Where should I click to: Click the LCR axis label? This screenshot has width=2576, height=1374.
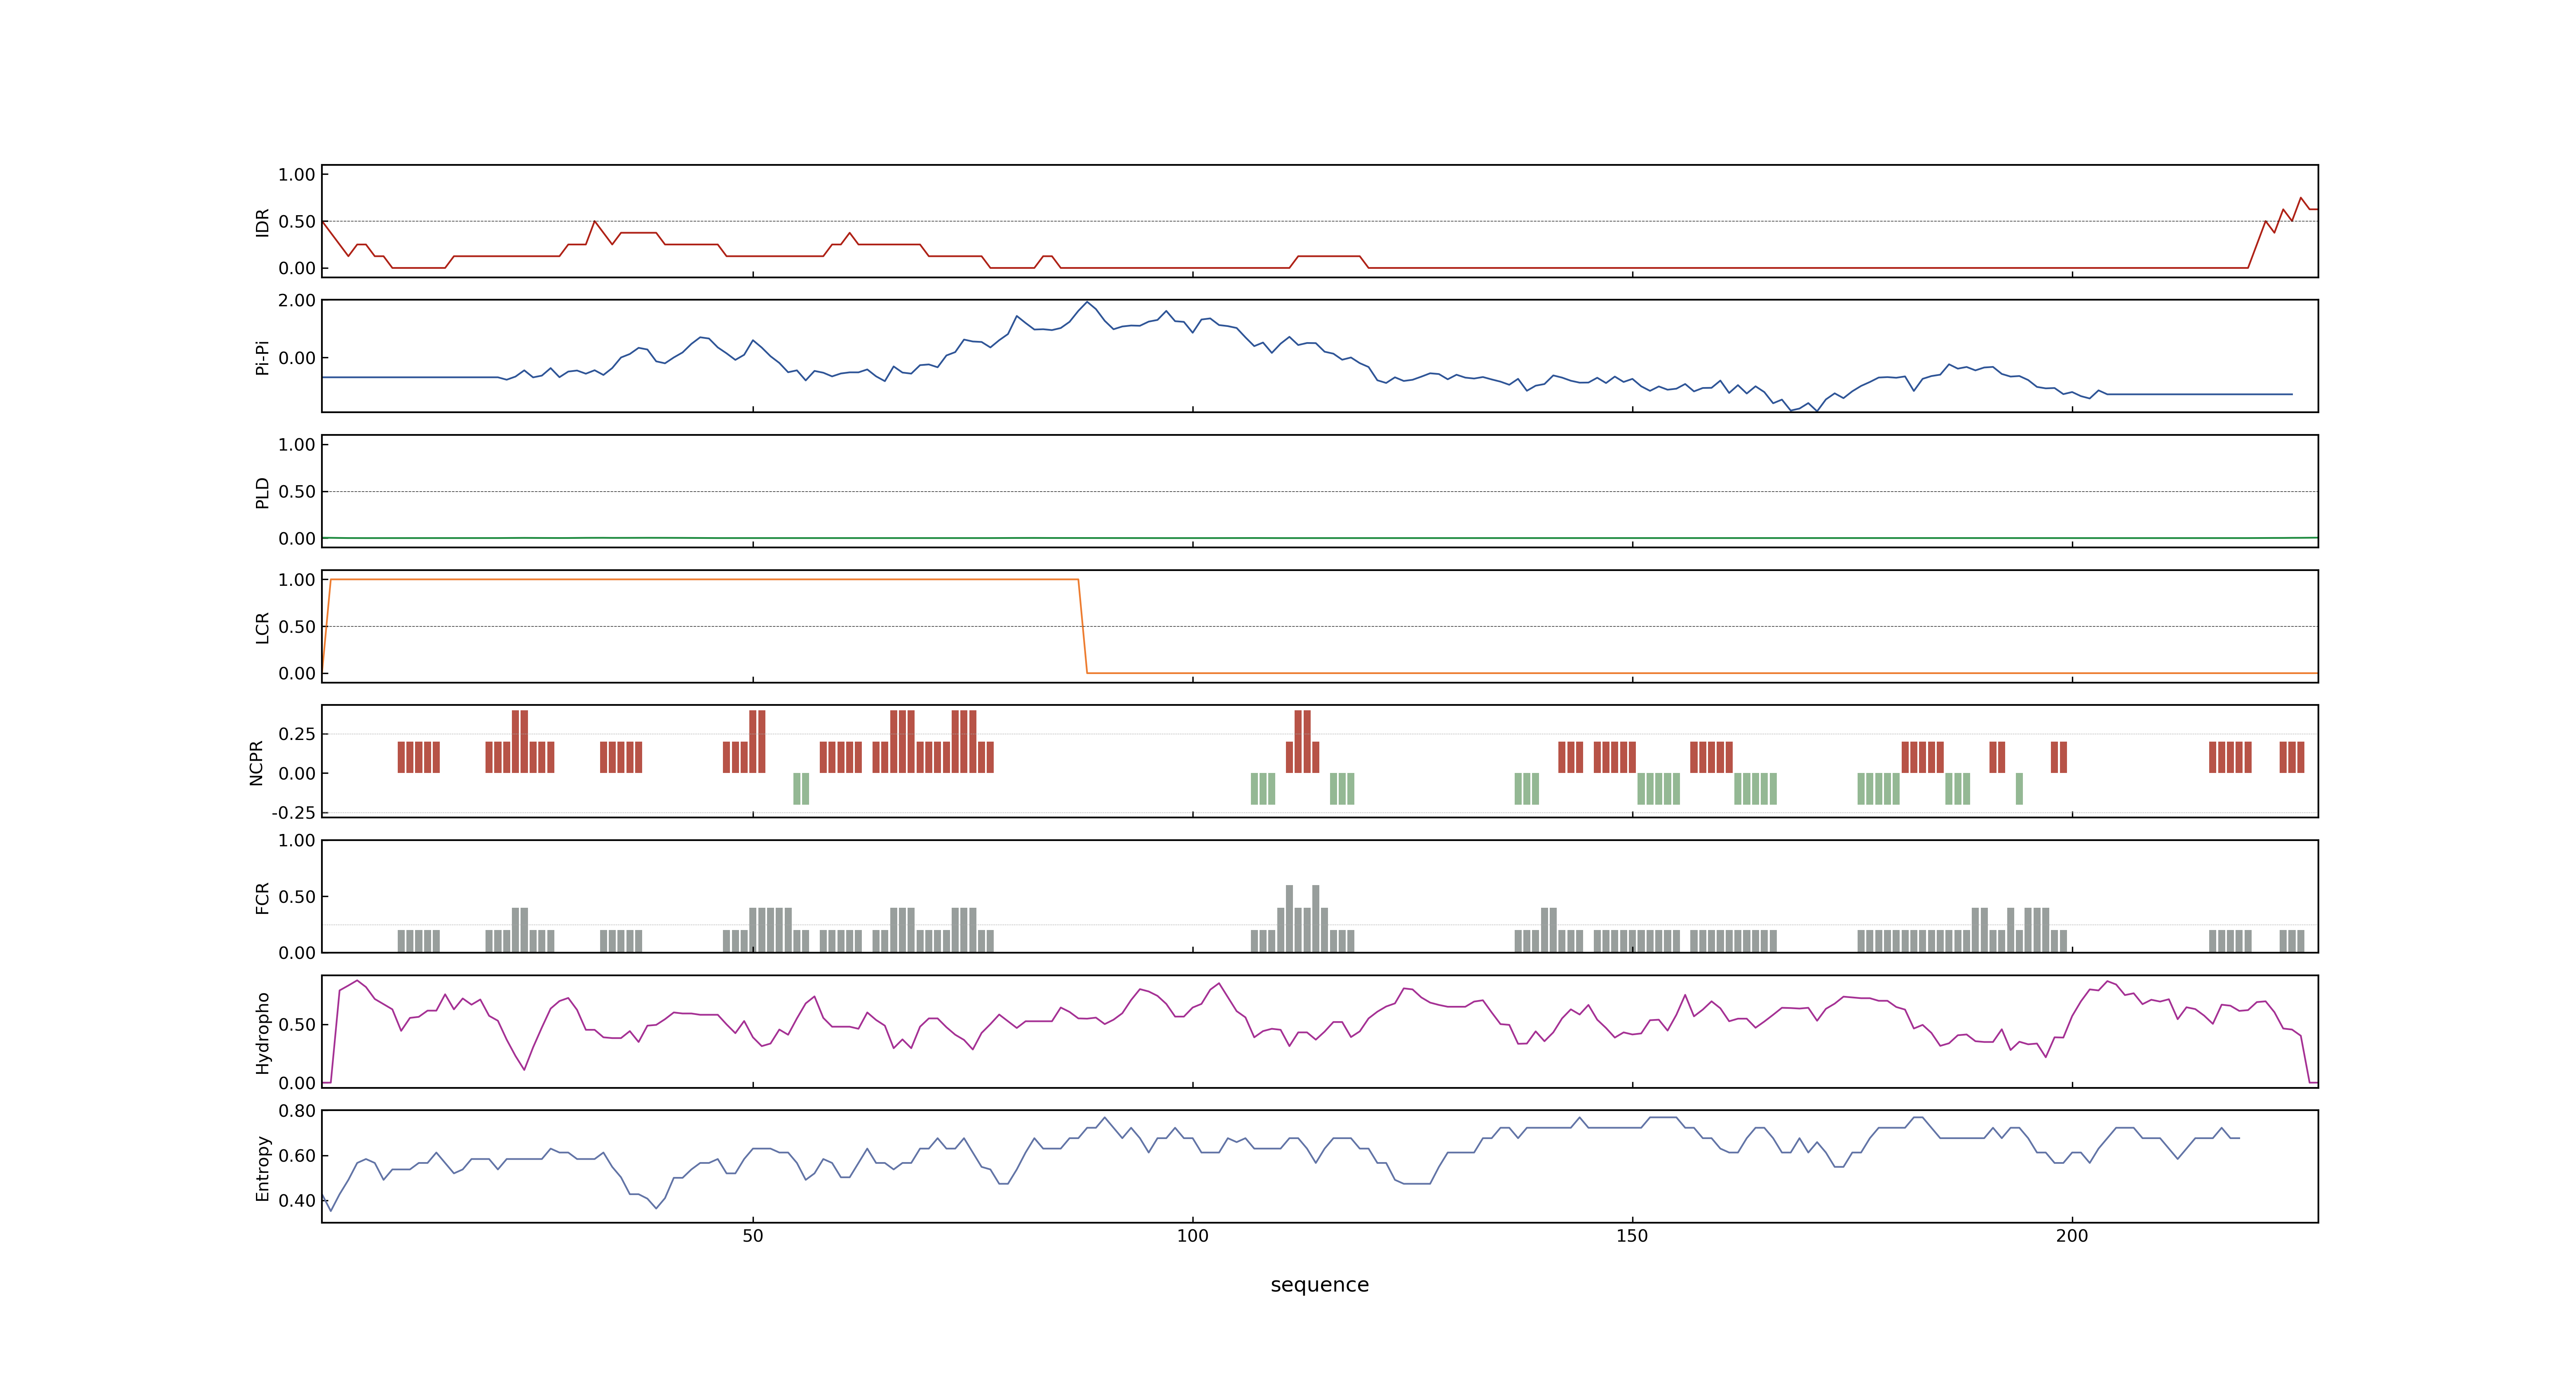[x=262, y=627]
